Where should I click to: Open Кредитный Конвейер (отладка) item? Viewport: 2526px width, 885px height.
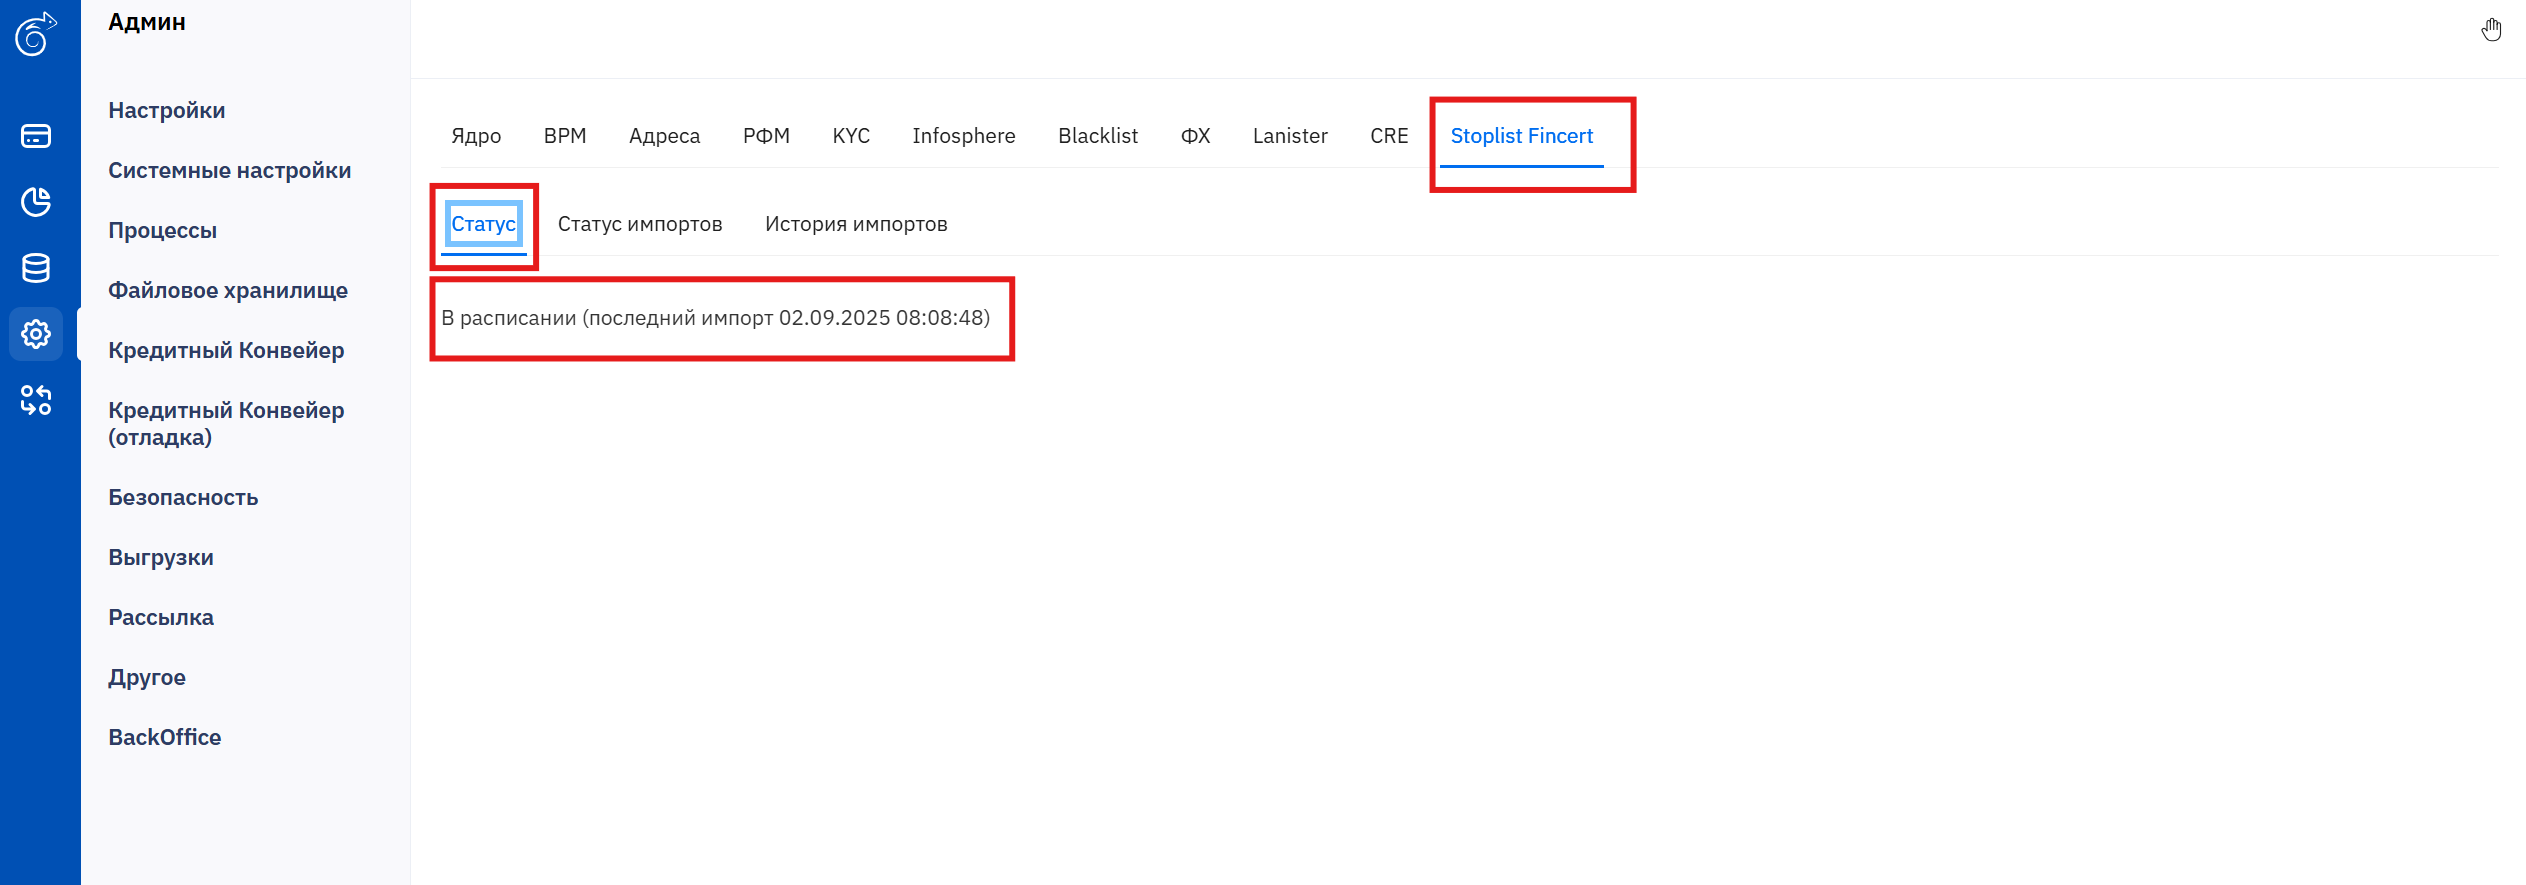pyautogui.click(x=226, y=423)
